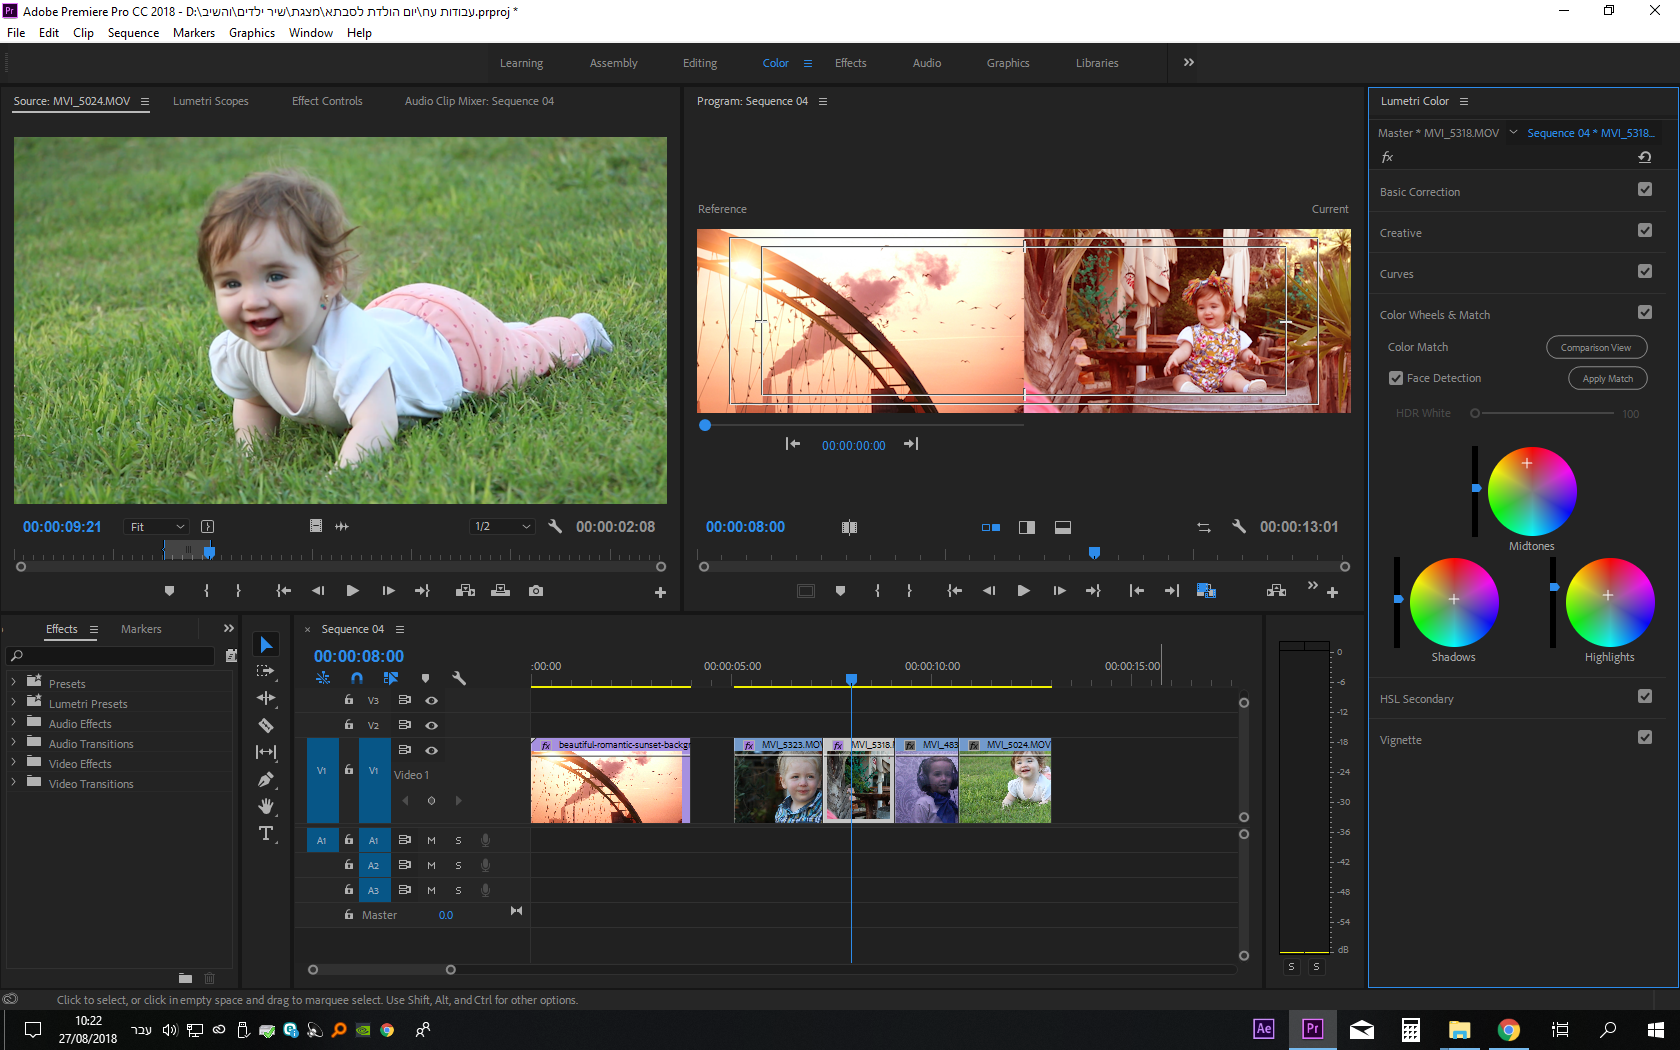
Task: Select the Razor tool in the tools panel
Action: (266, 725)
